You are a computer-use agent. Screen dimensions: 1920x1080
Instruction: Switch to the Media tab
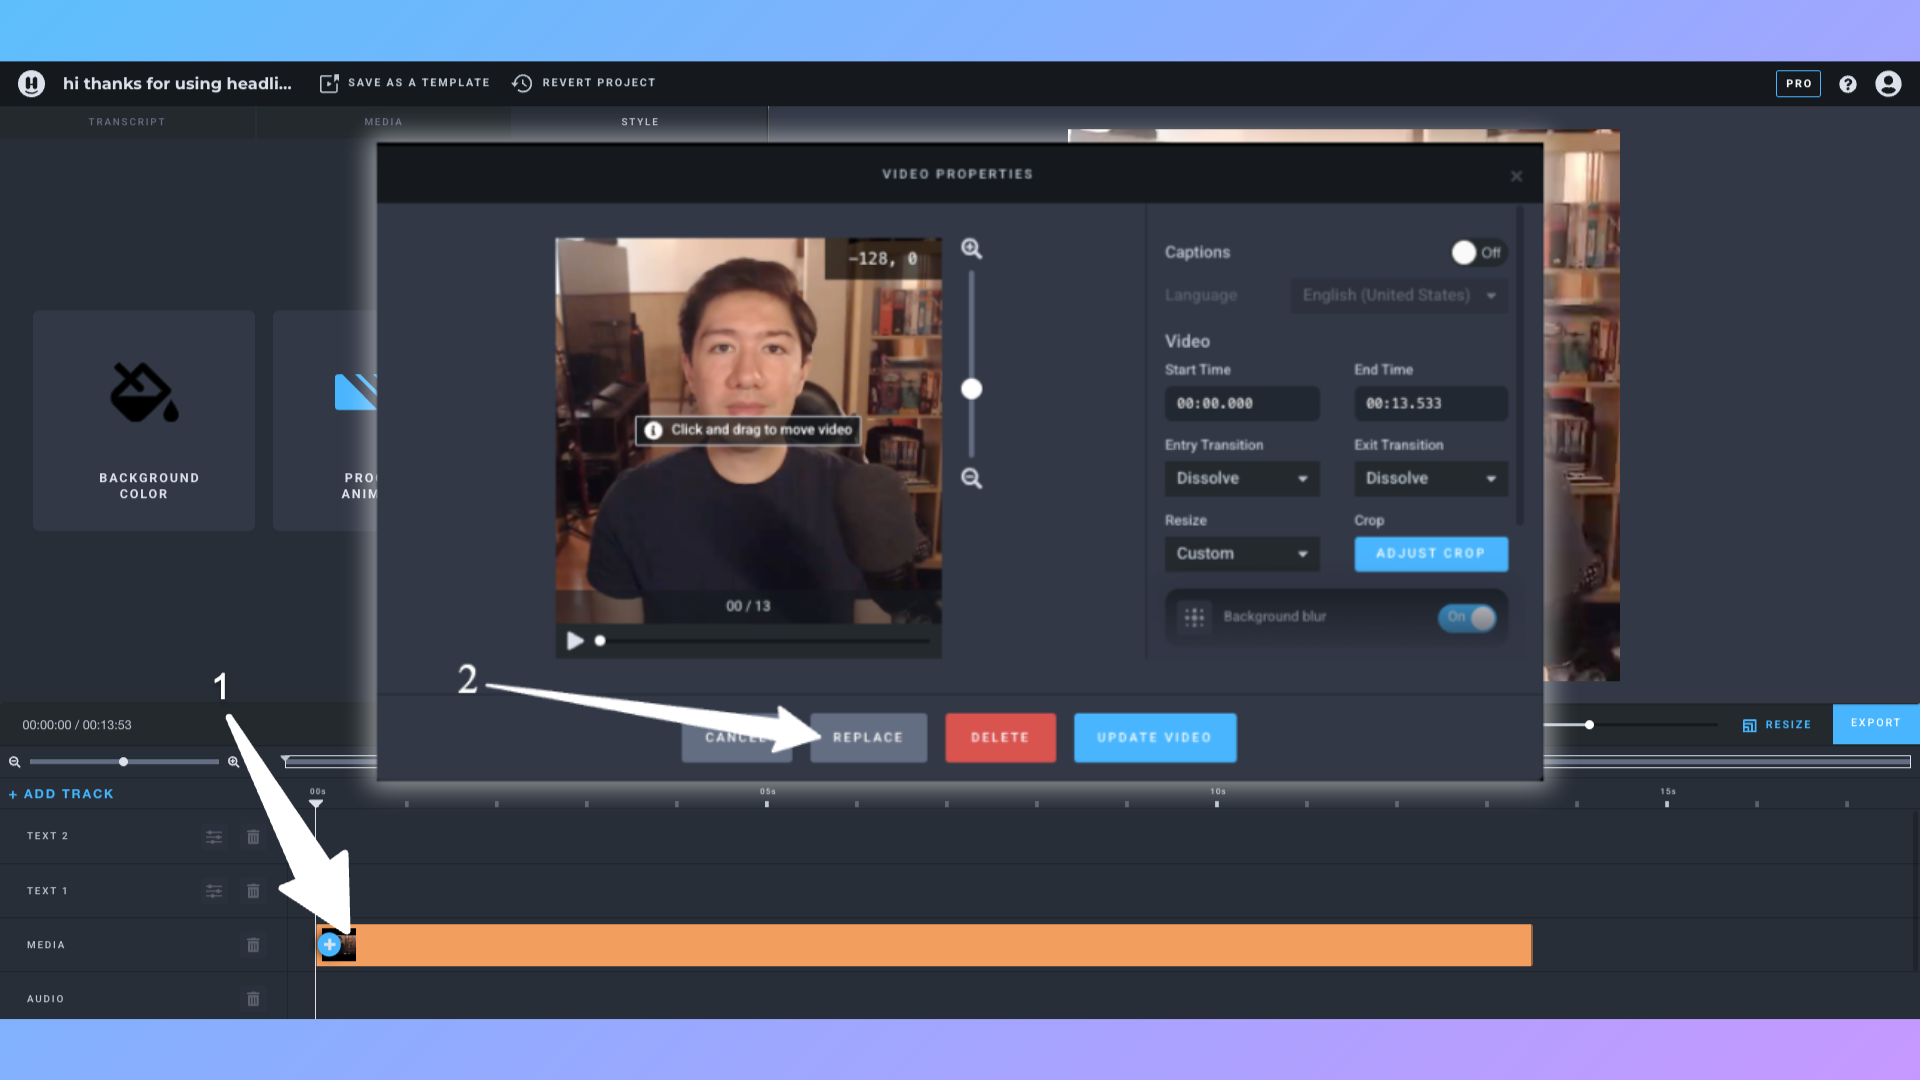(383, 122)
